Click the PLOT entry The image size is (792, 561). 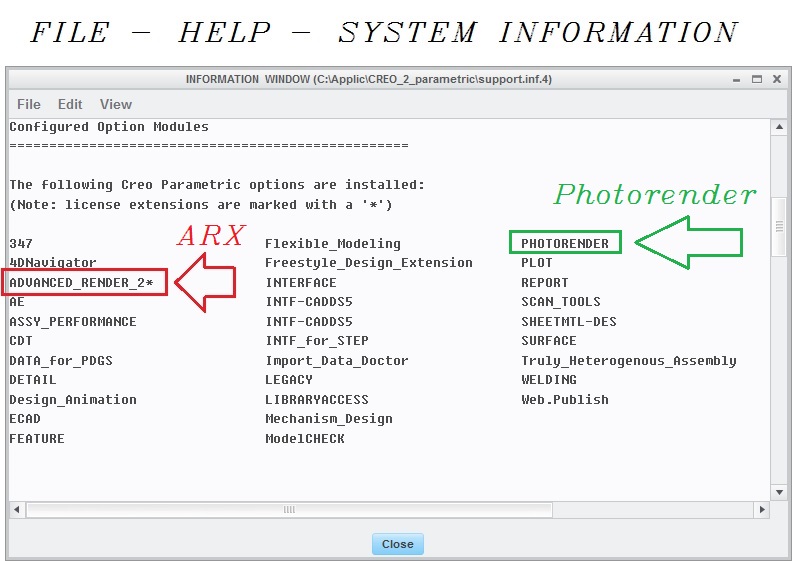click(536, 263)
